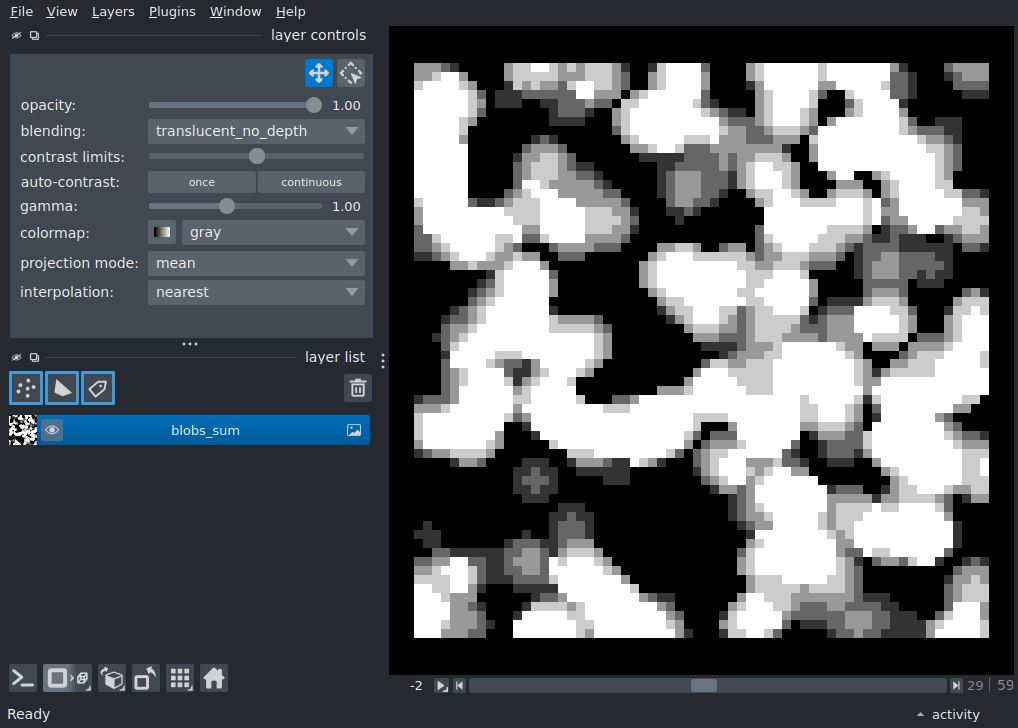
Task: Hide layer controls panel with eye icon
Action: 17,35
